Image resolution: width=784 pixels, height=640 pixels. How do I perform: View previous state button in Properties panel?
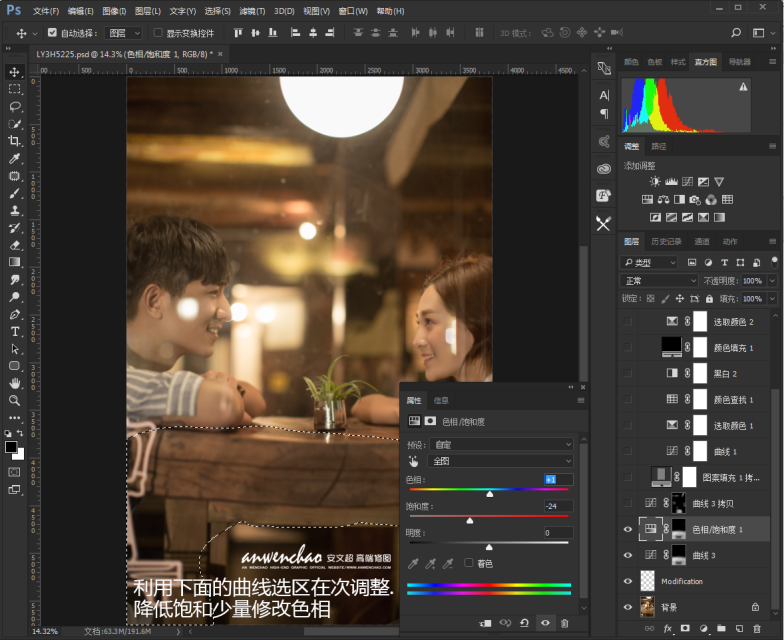pos(505,623)
